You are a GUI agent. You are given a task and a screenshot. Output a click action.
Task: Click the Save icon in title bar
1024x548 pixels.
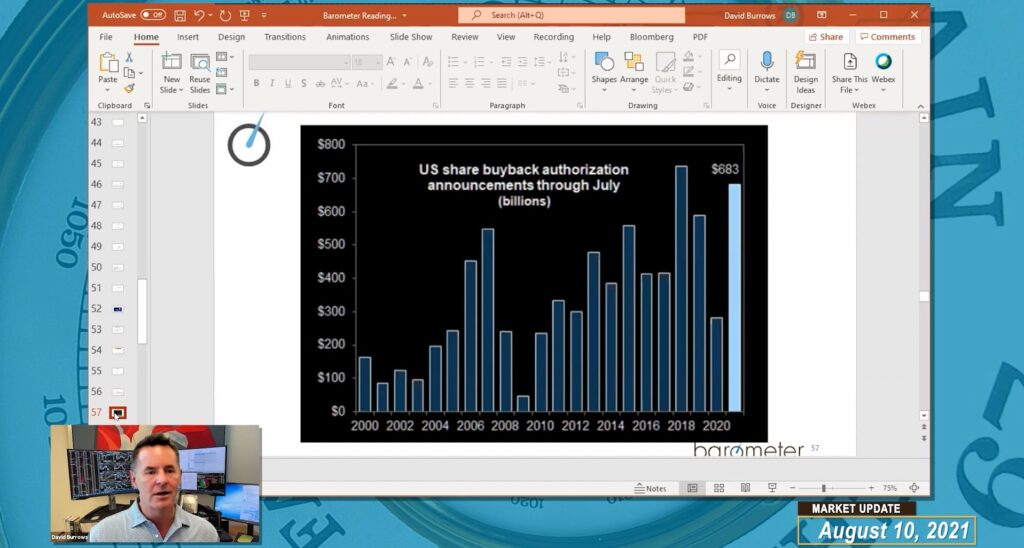tap(180, 15)
